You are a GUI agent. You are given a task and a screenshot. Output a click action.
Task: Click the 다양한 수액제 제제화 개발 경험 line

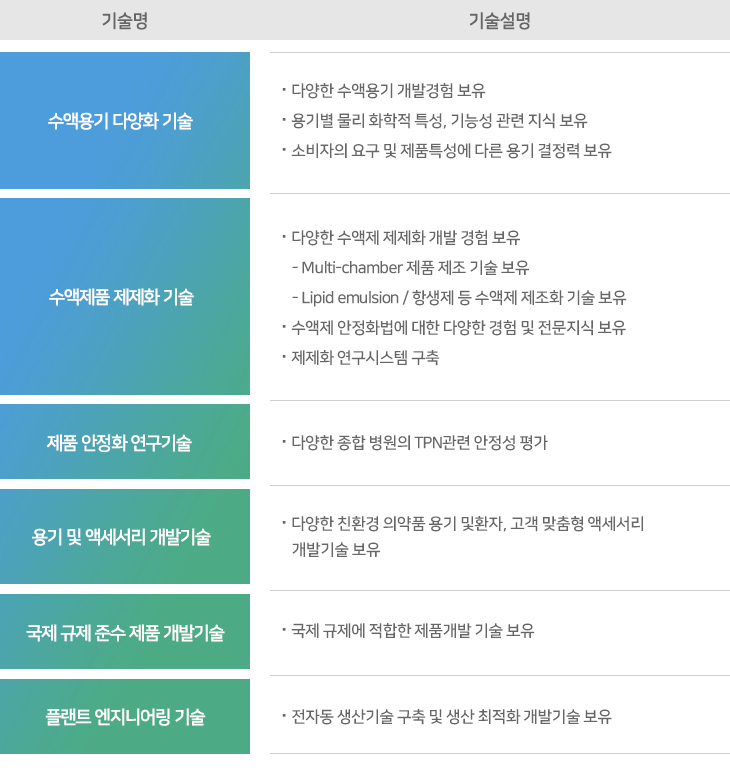pos(405,238)
